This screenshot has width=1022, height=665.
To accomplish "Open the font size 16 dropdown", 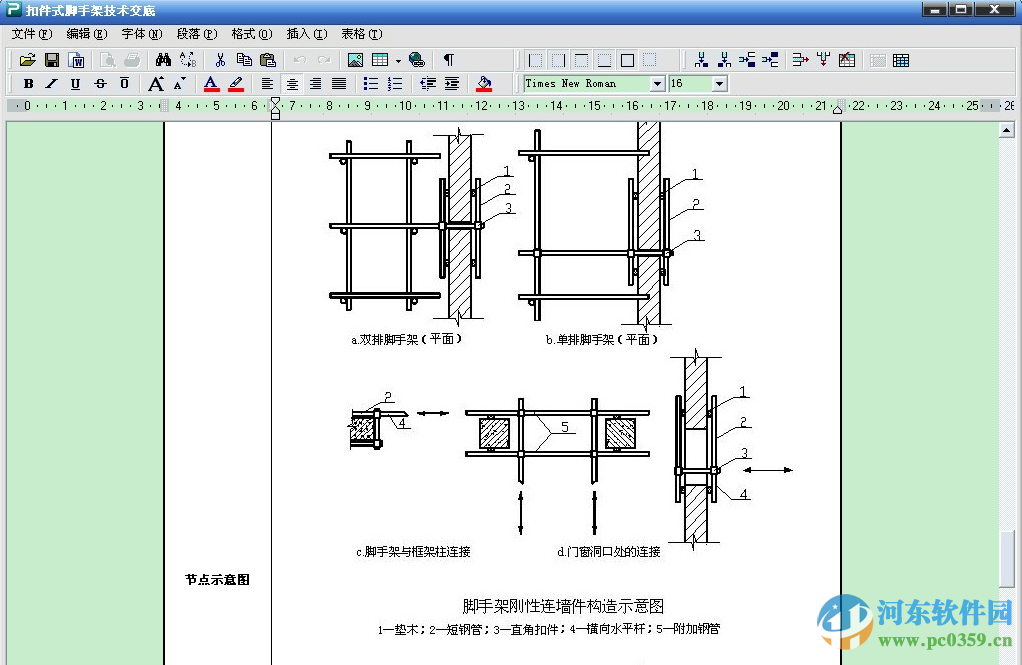I will point(719,83).
